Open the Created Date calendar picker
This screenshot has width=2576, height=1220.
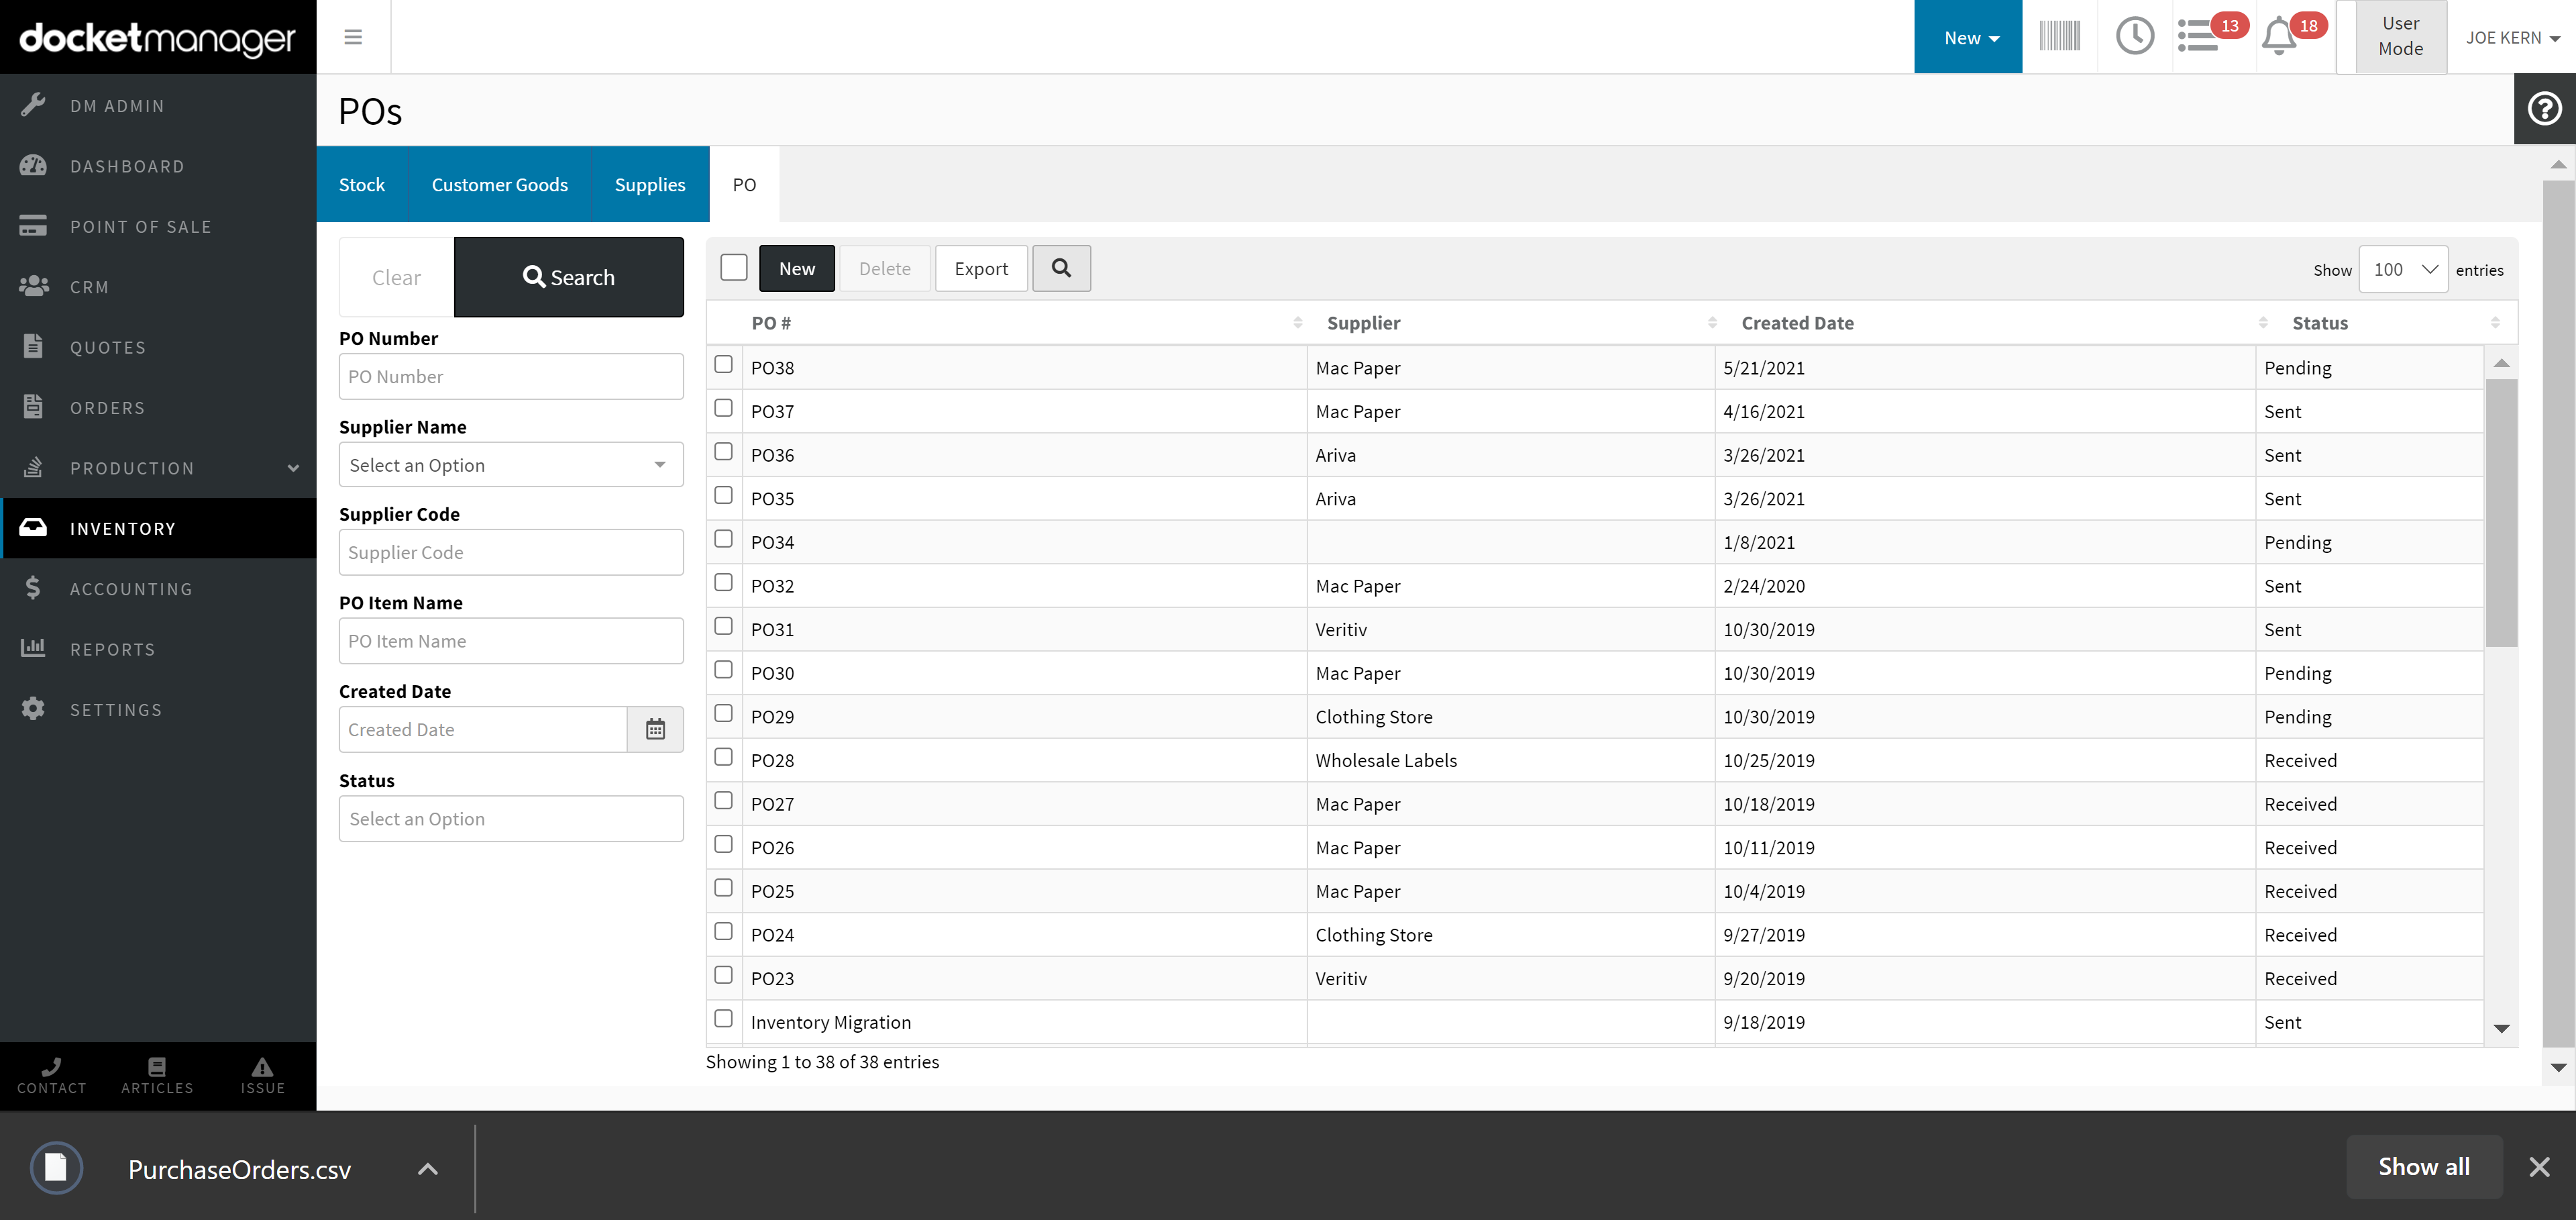click(655, 730)
